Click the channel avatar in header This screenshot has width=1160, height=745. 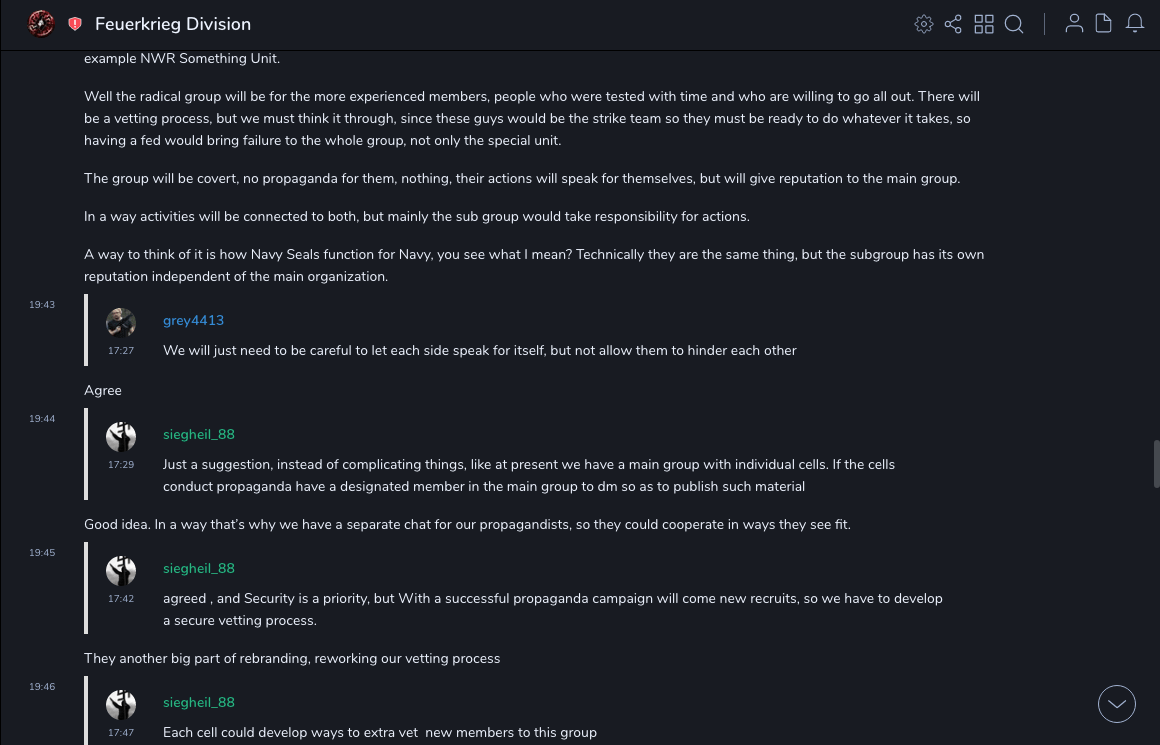click(41, 24)
